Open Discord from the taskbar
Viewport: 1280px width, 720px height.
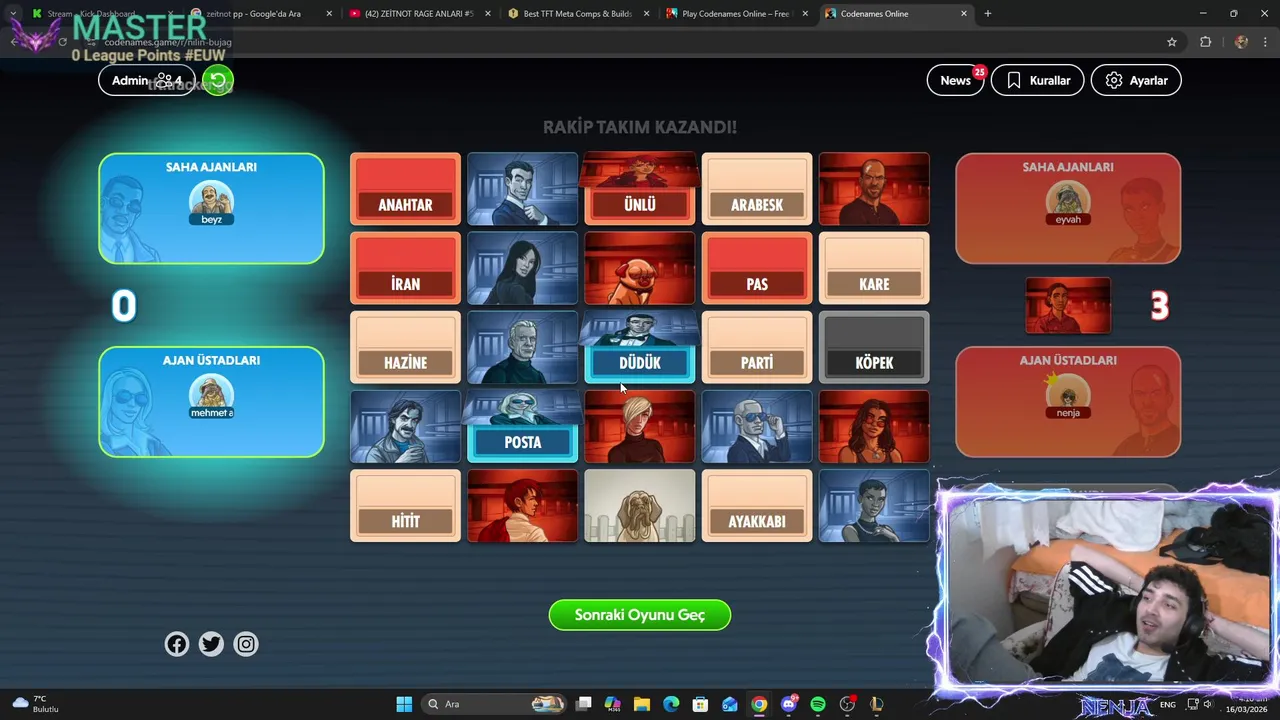pos(789,704)
